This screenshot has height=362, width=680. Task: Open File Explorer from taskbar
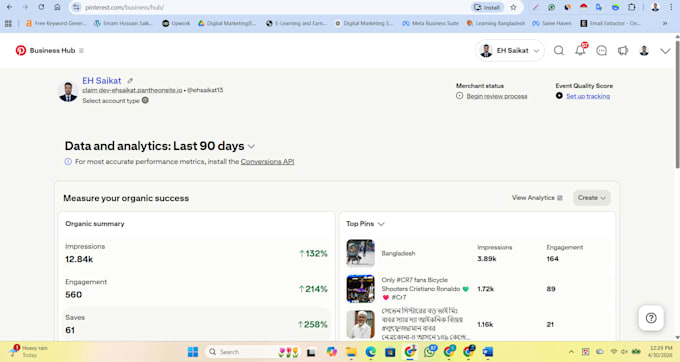click(351, 352)
